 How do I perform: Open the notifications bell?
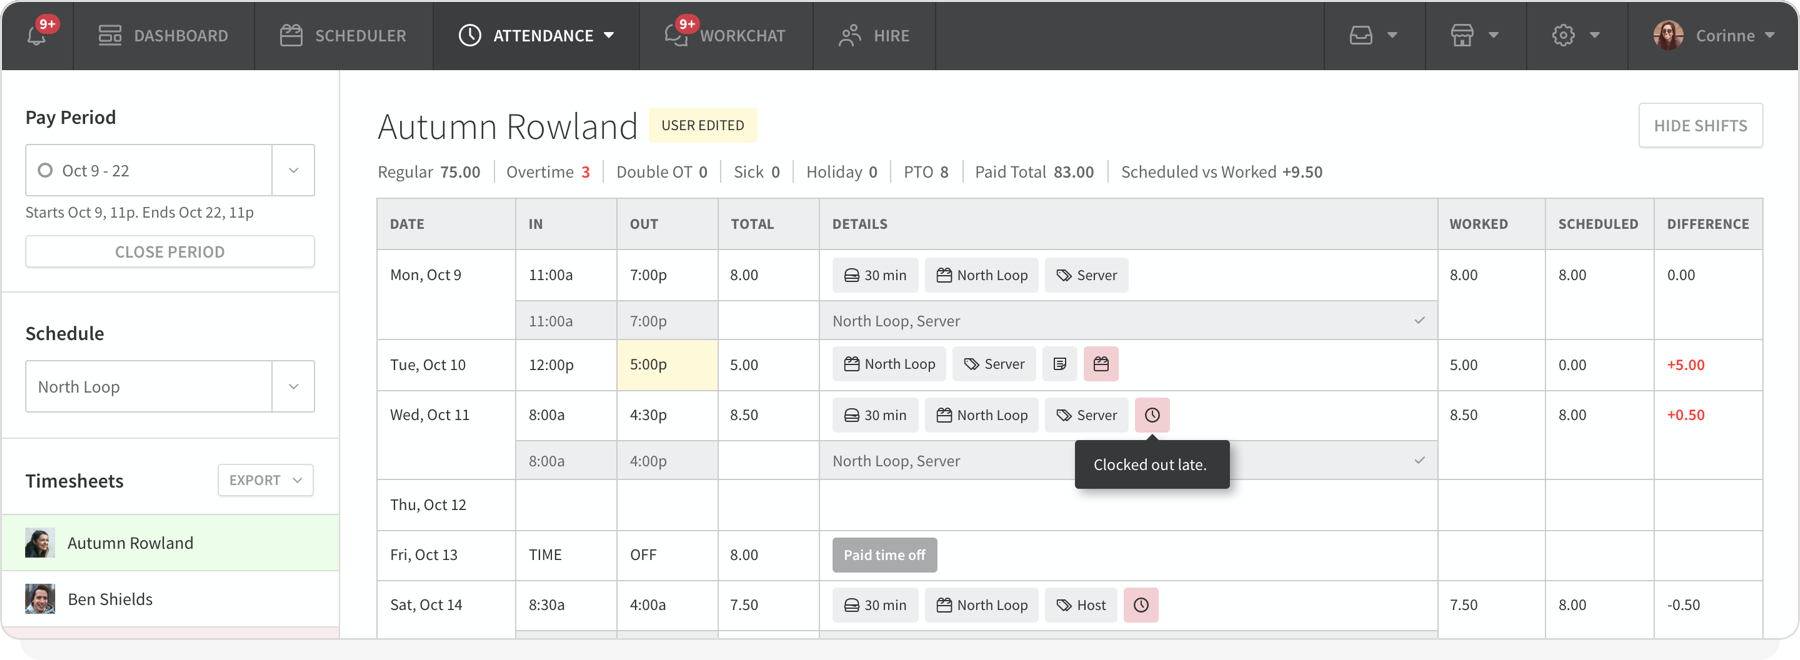point(37,35)
